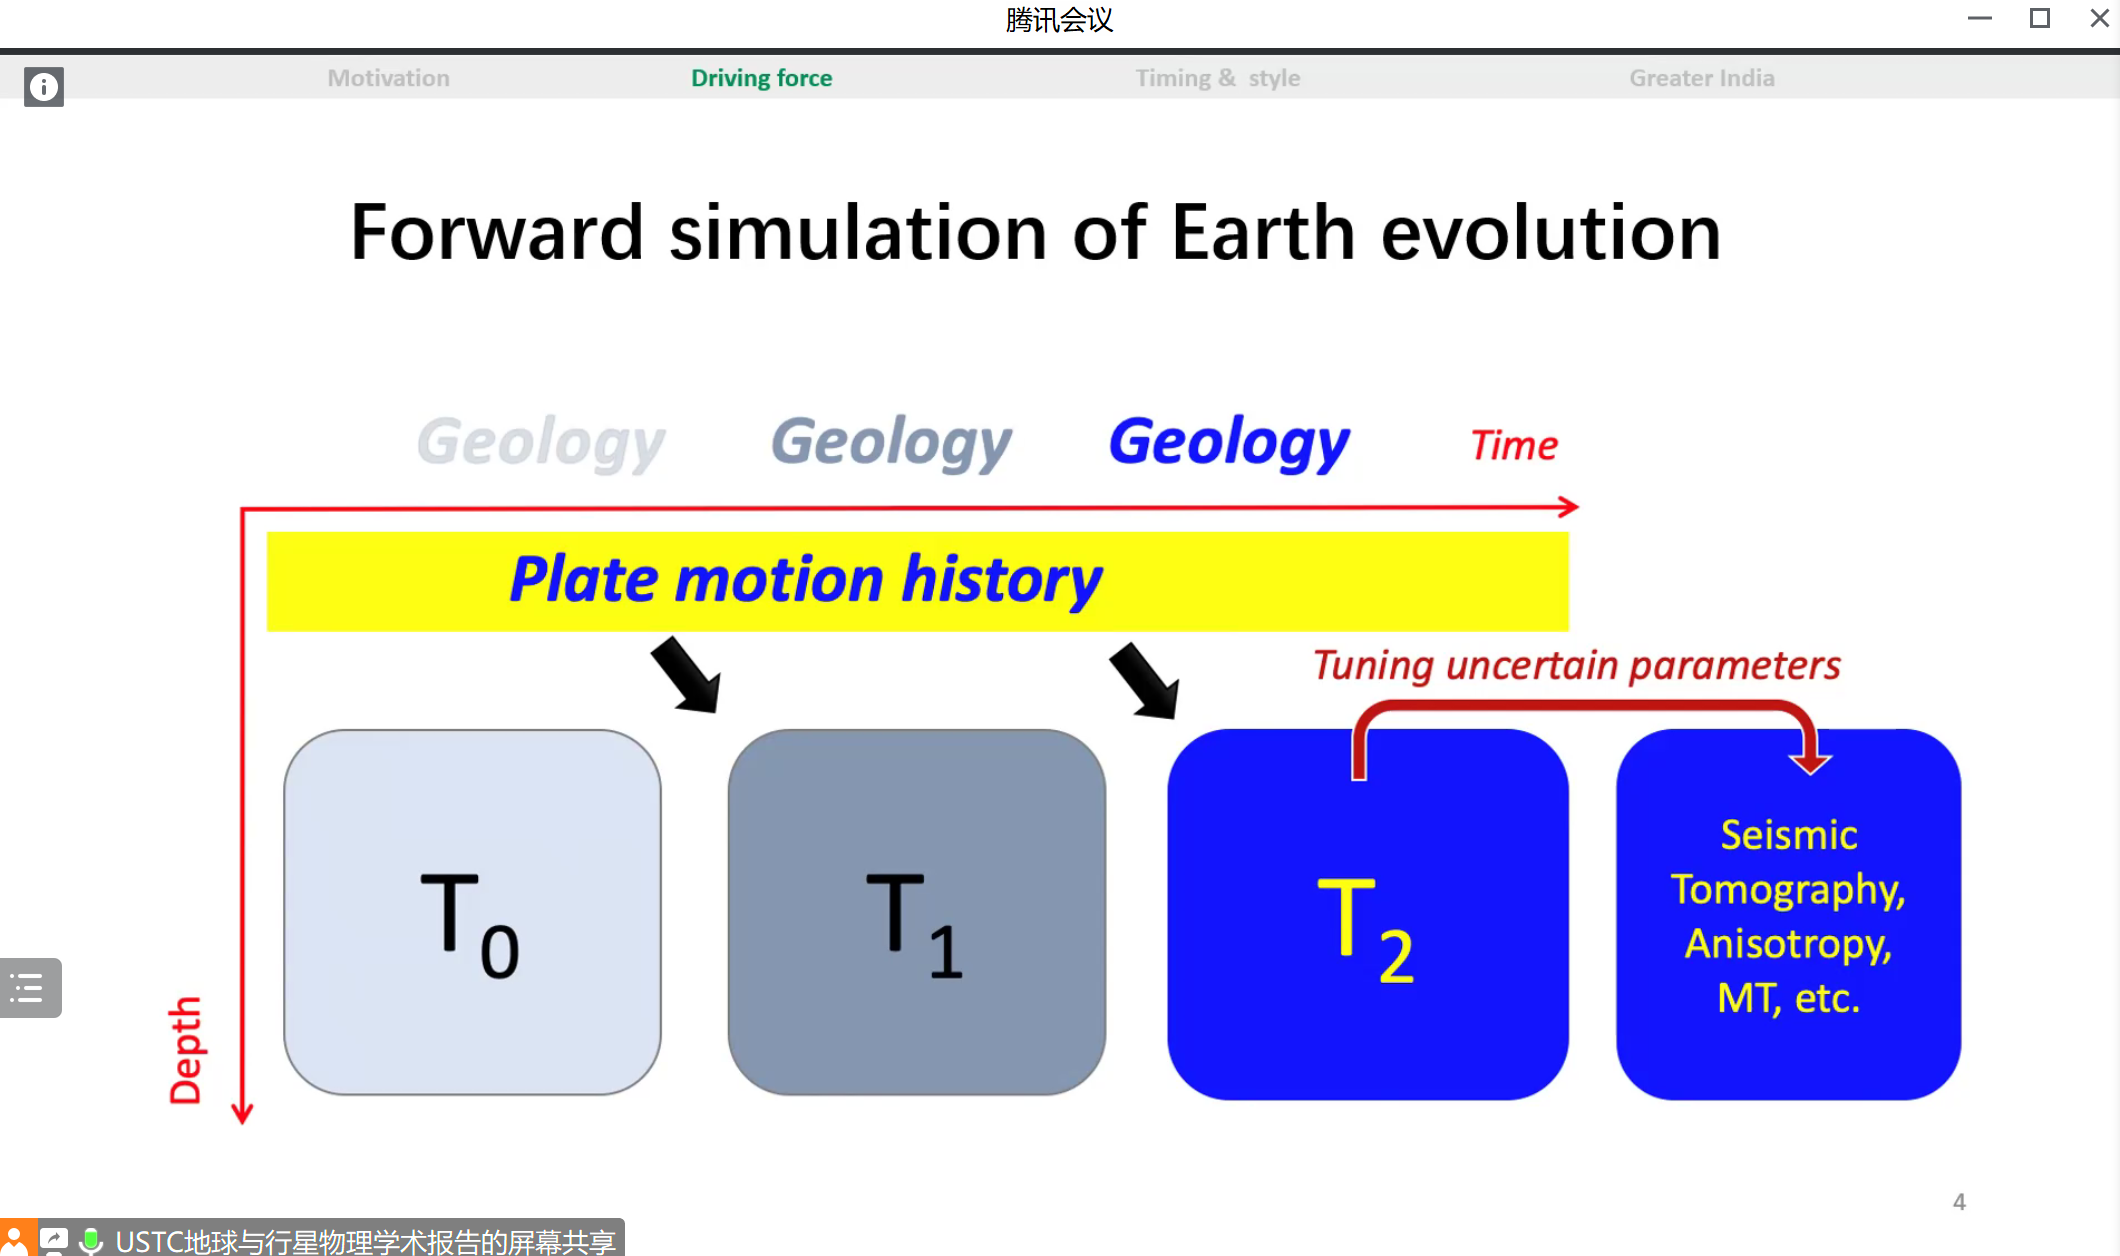This screenshot has height=1256, width=2120.
Task: Click the slide title Forward simulation text
Action: click(x=1035, y=232)
